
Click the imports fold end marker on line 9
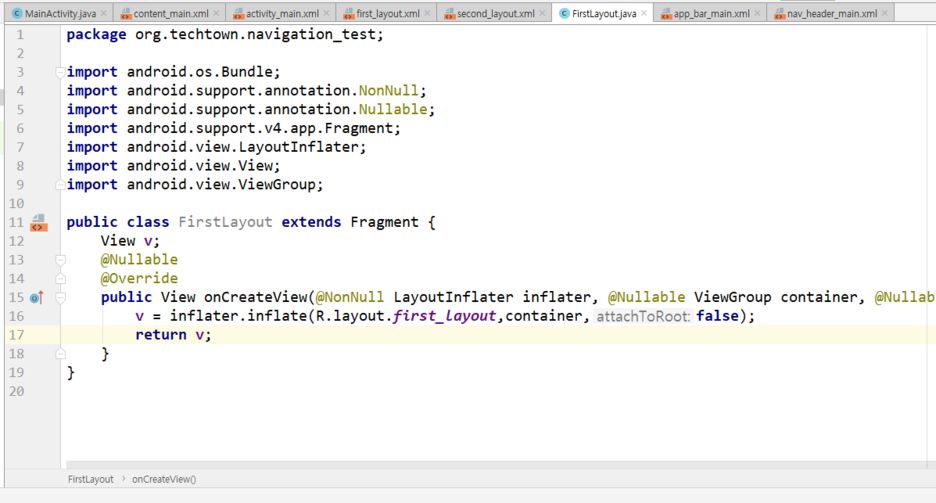click(x=60, y=185)
